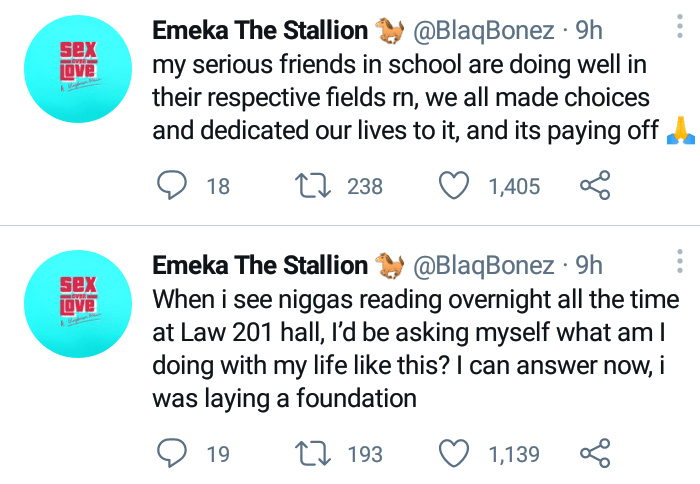The width and height of the screenshot is (700, 484).
Task: Reply to the first tweet about serious friends
Action: click(171, 185)
